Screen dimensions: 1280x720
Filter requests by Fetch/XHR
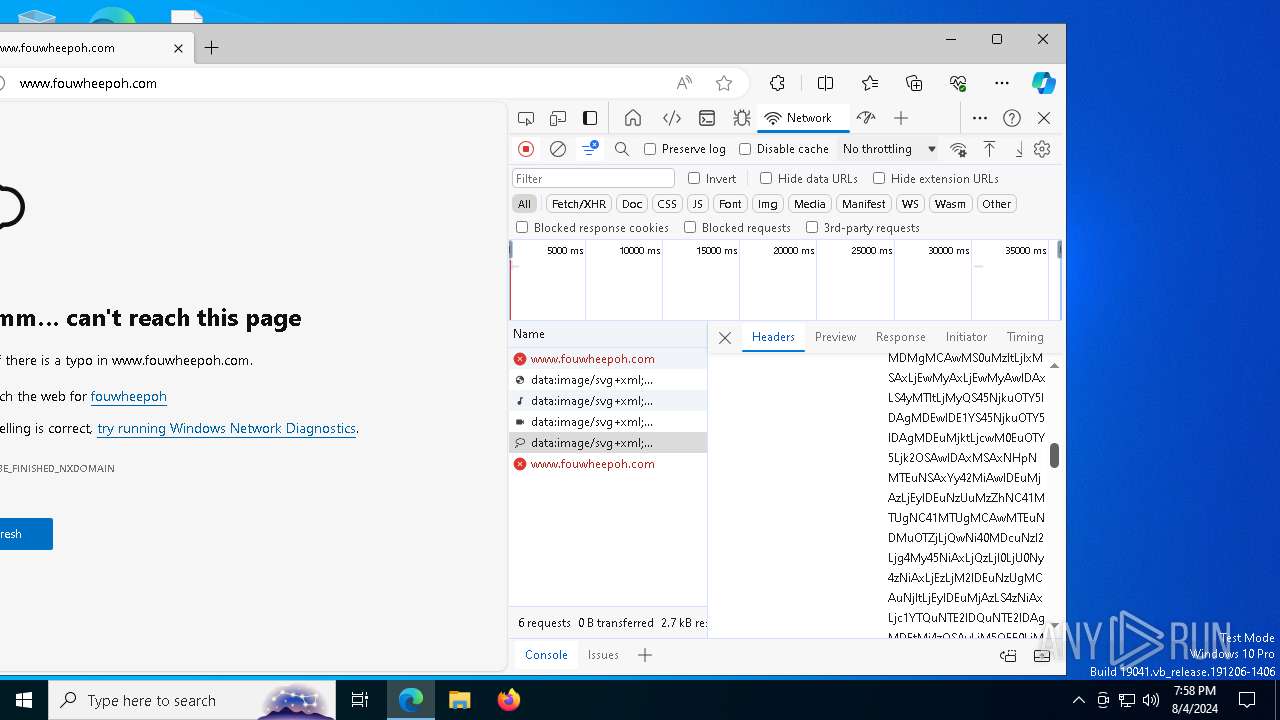point(578,204)
